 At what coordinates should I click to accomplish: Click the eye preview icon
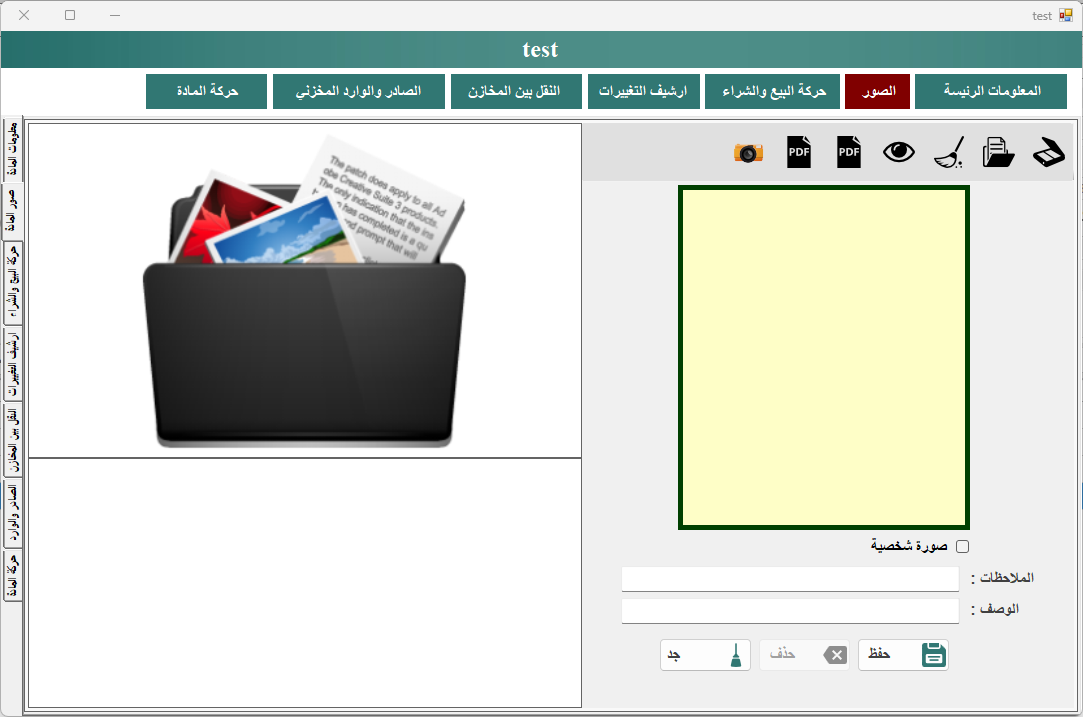point(899,152)
